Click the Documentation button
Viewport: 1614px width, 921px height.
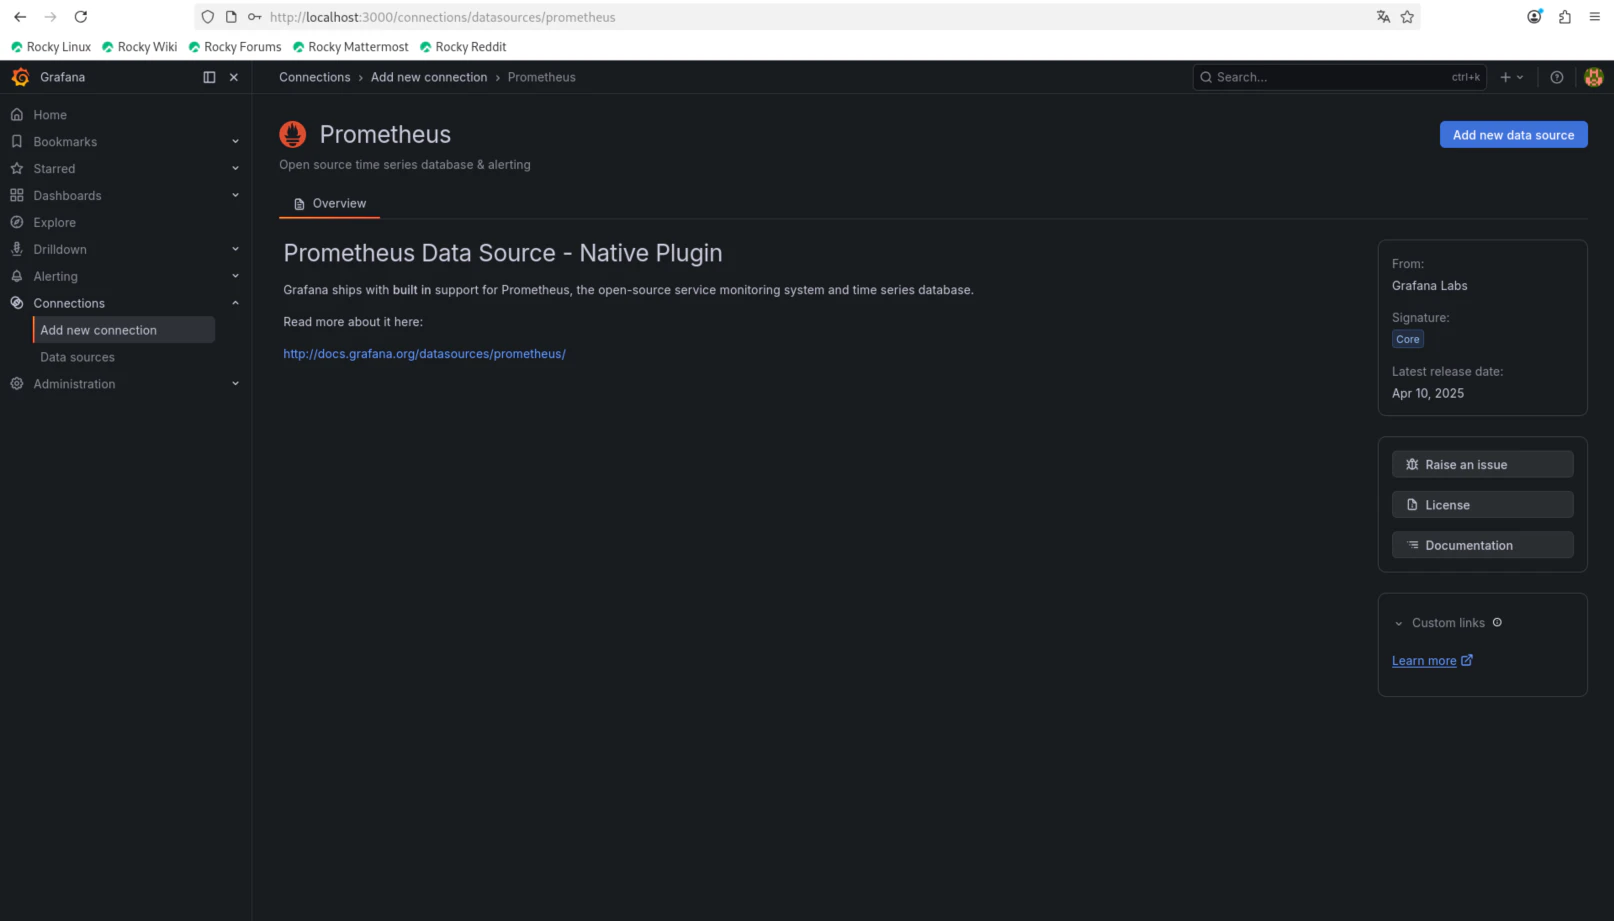[1482, 545]
